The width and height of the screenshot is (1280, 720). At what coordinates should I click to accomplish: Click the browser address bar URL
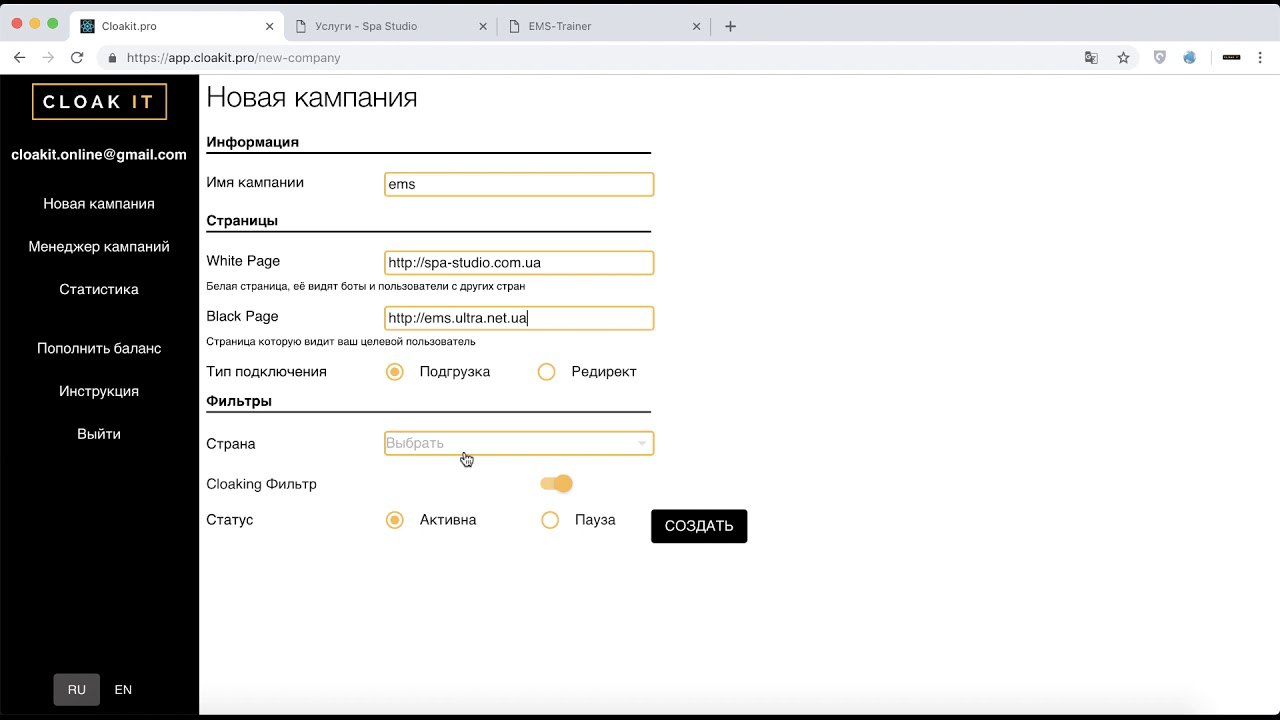click(x=234, y=58)
